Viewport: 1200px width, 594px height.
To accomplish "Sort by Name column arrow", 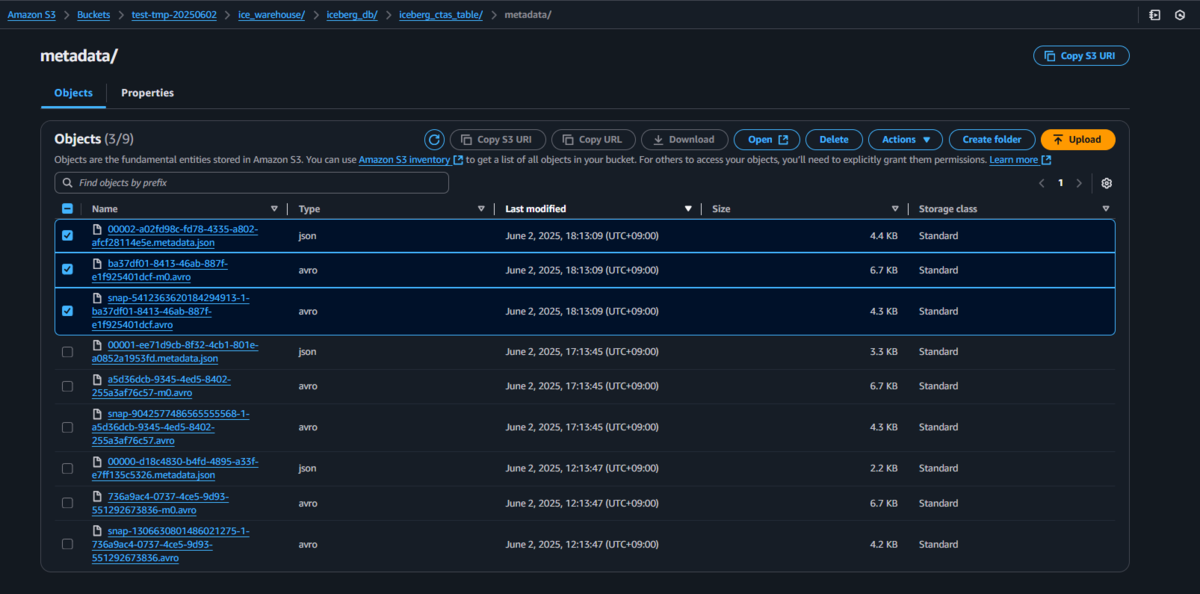I will (x=274, y=209).
